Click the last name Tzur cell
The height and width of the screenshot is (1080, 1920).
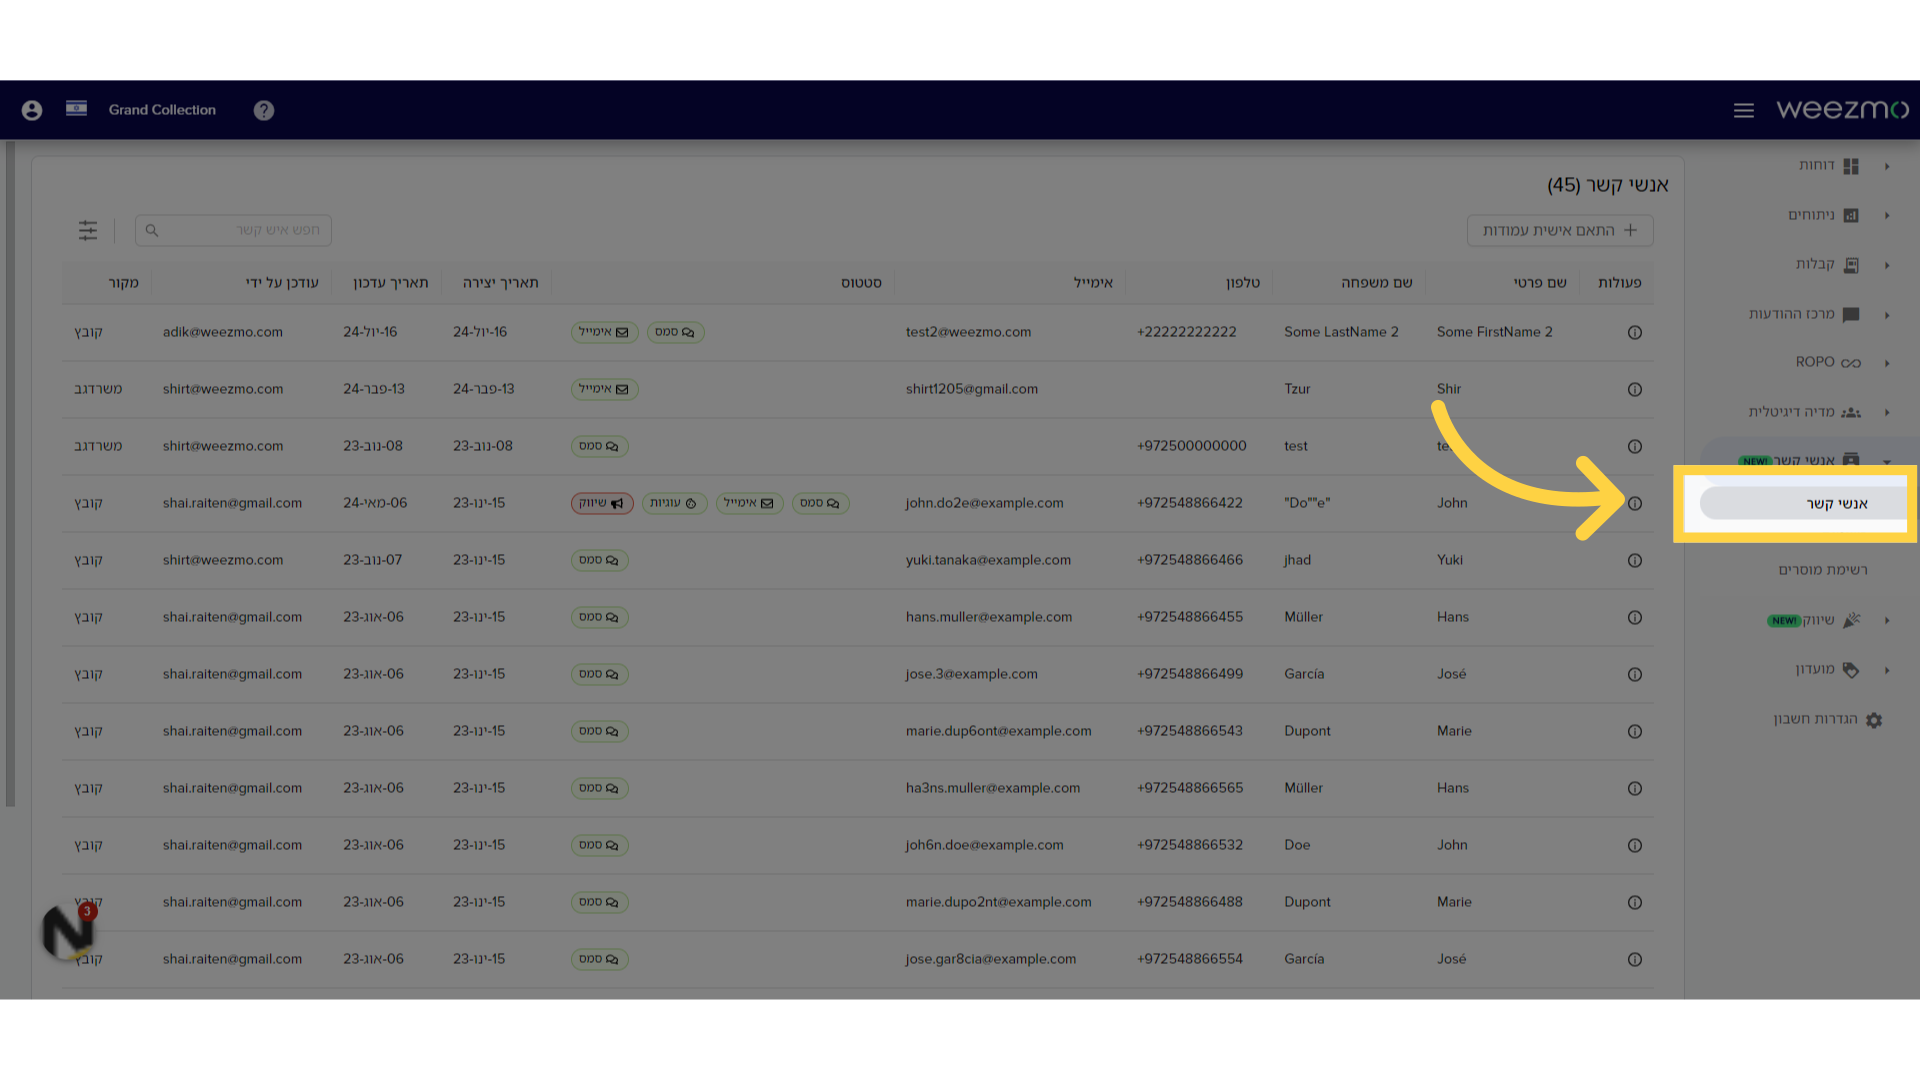[1297, 389]
